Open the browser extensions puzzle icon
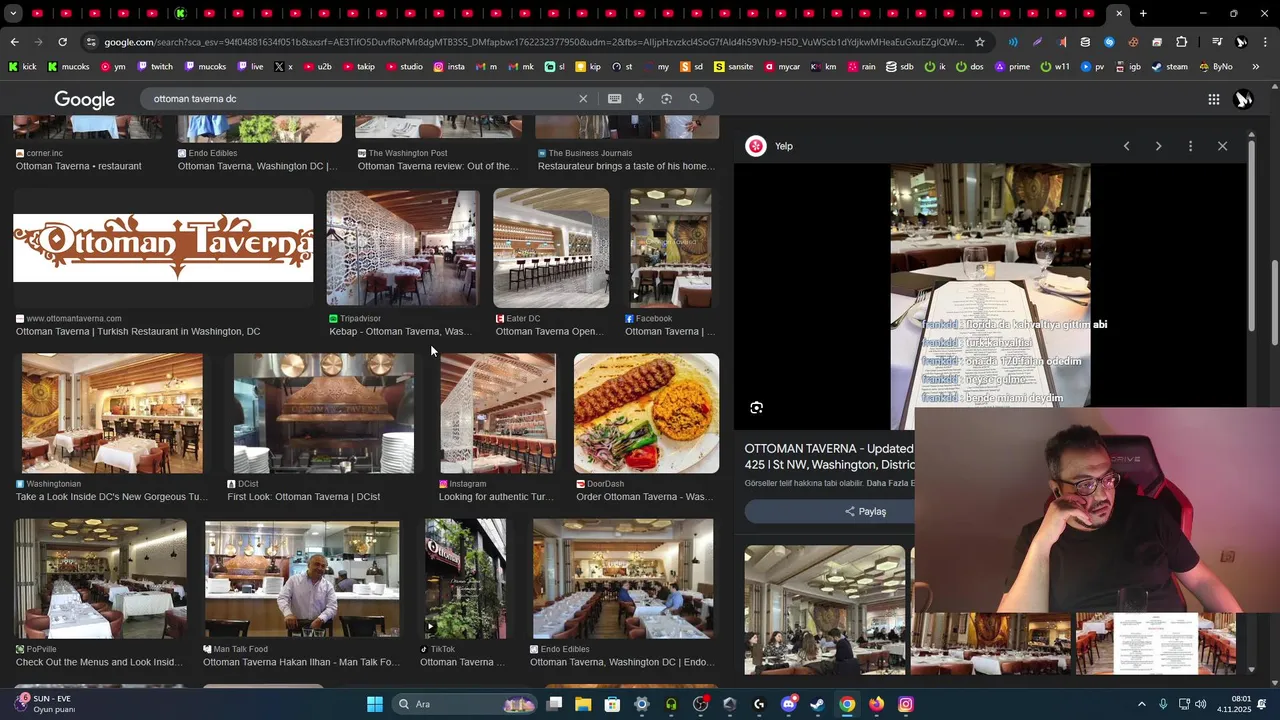The height and width of the screenshot is (720, 1280). click(x=1182, y=42)
